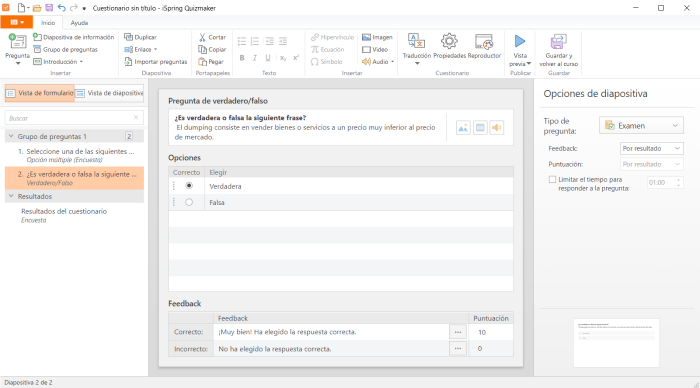Viewport: 700px width, 388px height.
Task: Duplicate the current slide
Action: (x=140, y=37)
